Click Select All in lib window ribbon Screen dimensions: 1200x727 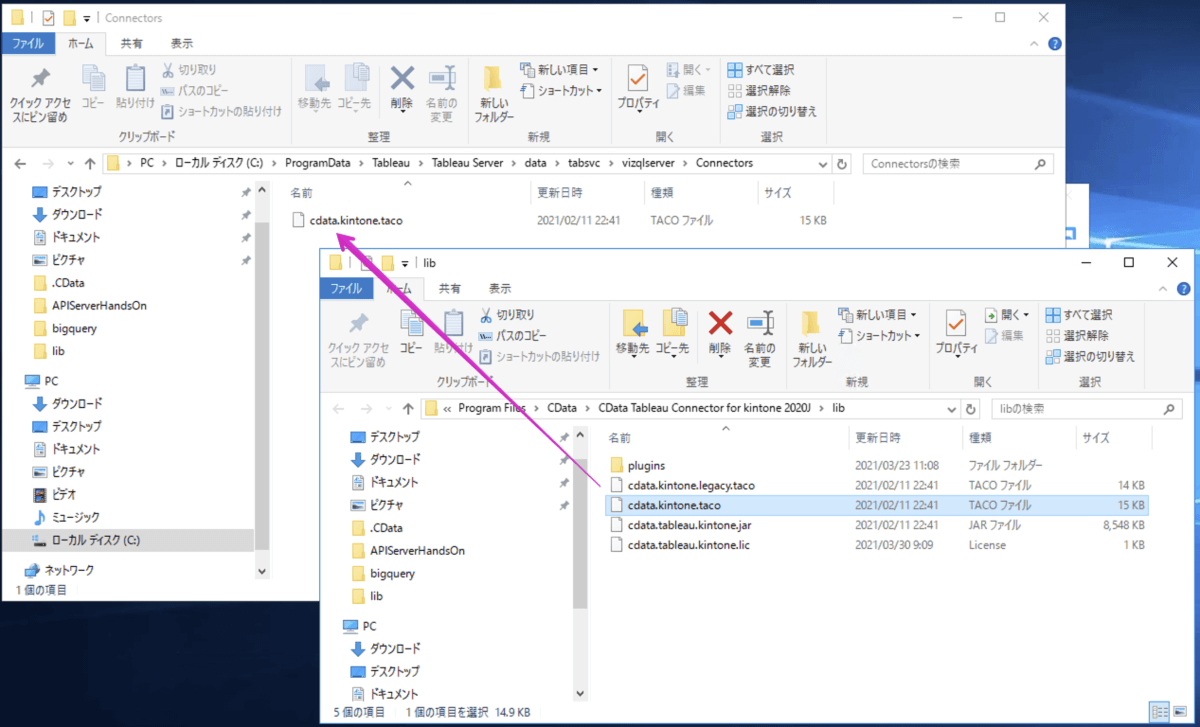pyautogui.click(x=1079, y=314)
